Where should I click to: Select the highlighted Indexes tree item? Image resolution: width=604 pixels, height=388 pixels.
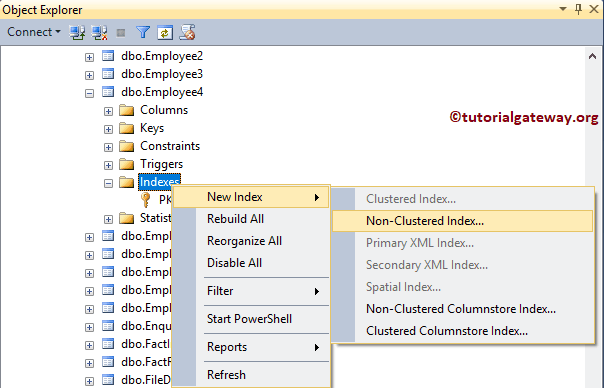coord(159,182)
